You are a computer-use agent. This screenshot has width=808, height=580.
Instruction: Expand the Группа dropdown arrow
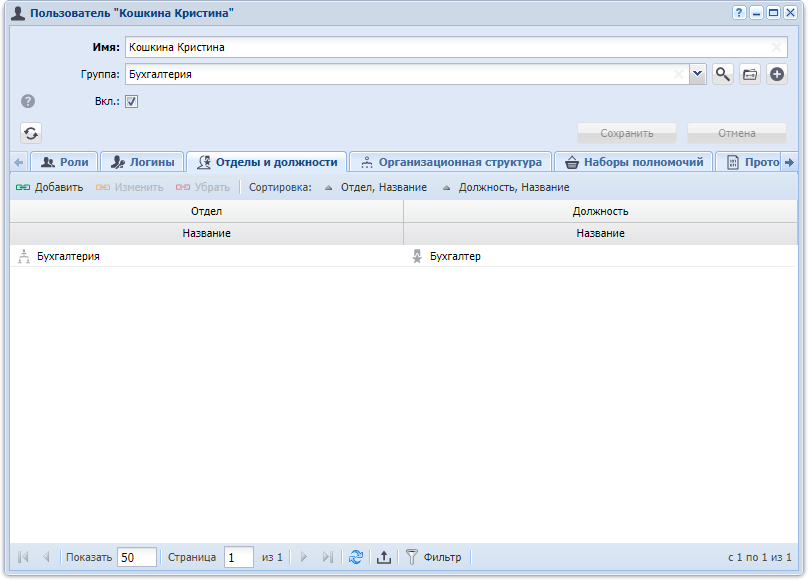click(x=697, y=74)
